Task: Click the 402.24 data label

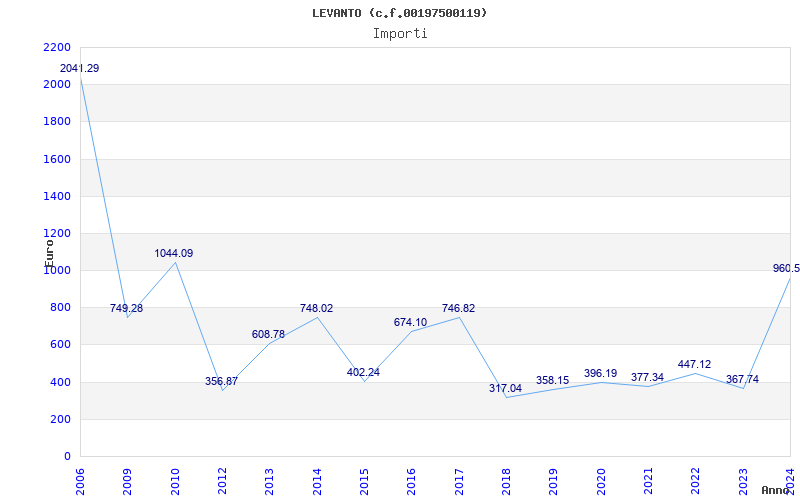Action: click(363, 372)
